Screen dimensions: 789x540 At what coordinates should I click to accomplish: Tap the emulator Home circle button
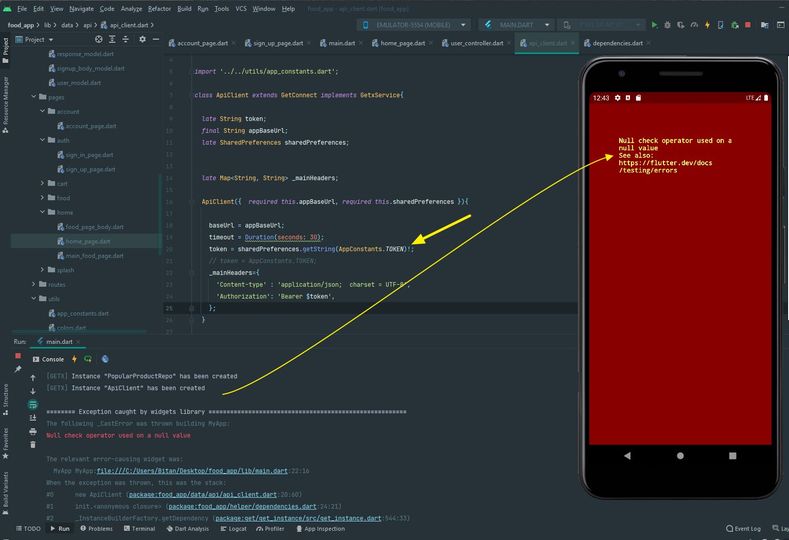[680, 456]
